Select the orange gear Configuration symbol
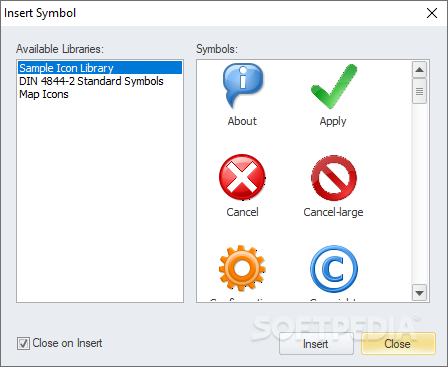Screen dimensions: 448x367 point(242,268)
